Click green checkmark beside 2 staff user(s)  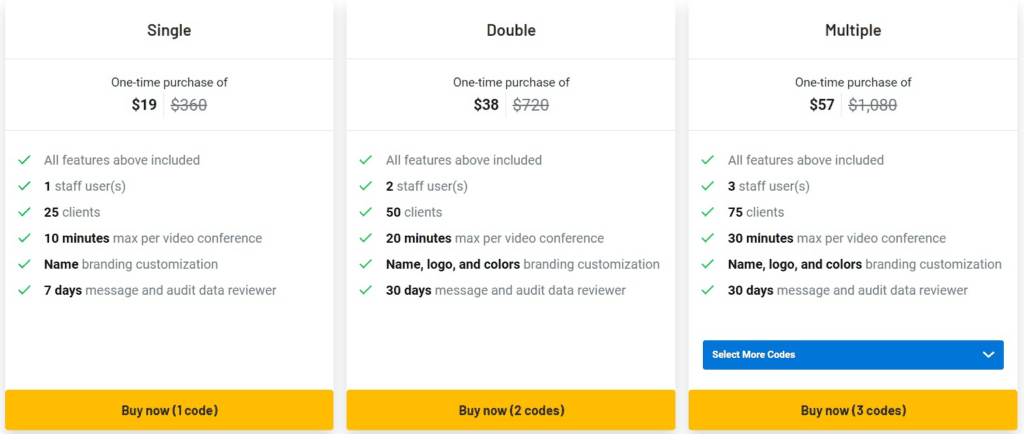(x=366, y=186)
